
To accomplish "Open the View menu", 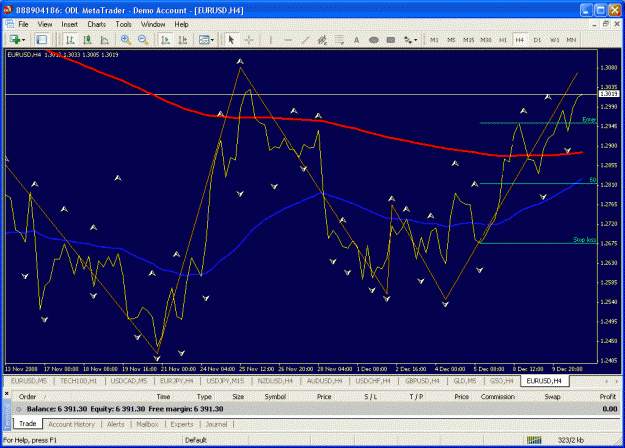I will (45, 24).
